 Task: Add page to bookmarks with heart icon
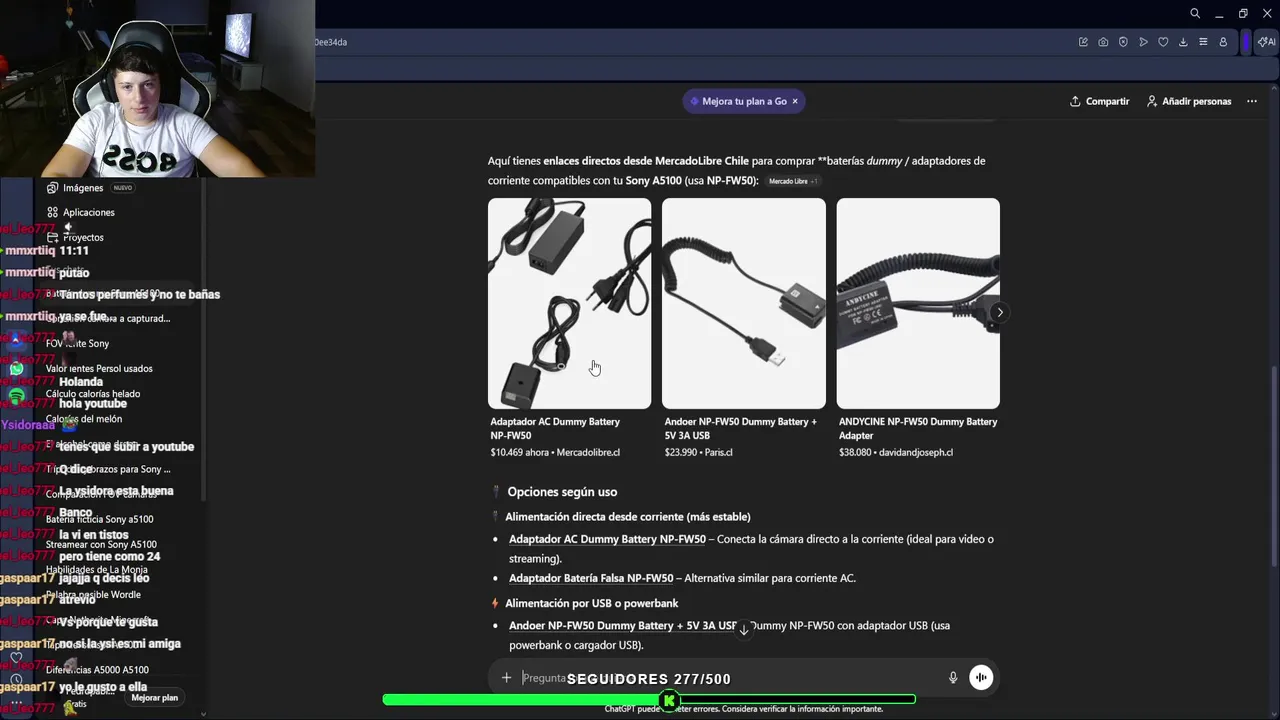pos(1163,42)
